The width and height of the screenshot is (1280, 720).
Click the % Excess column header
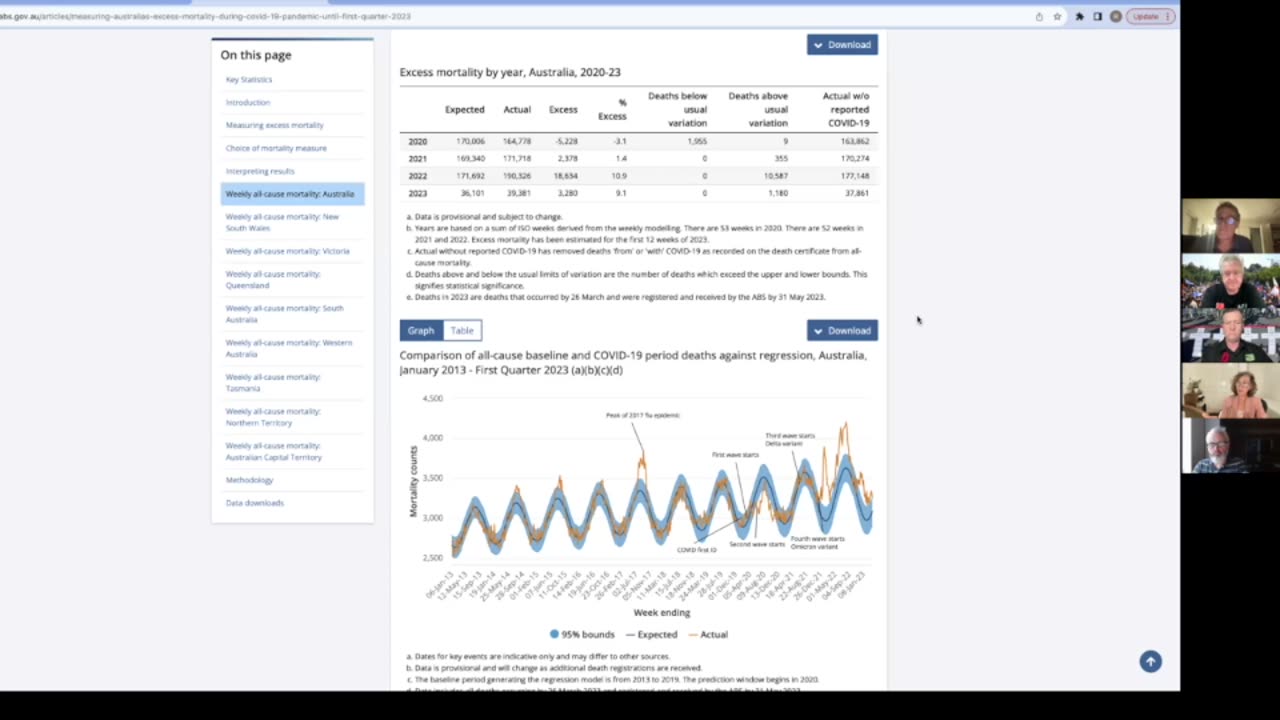point(613,109)
